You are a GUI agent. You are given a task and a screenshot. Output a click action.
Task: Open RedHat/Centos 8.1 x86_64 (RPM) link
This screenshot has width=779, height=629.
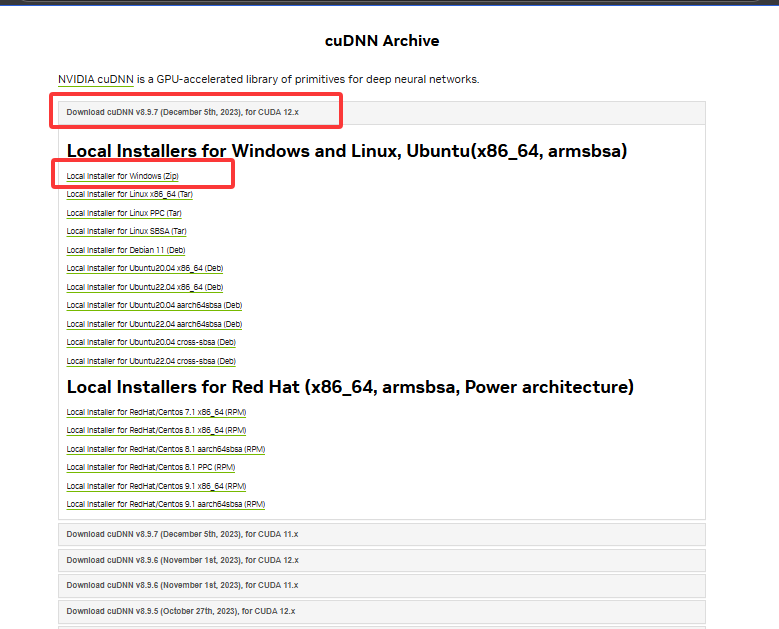click(x=156, y=430)
